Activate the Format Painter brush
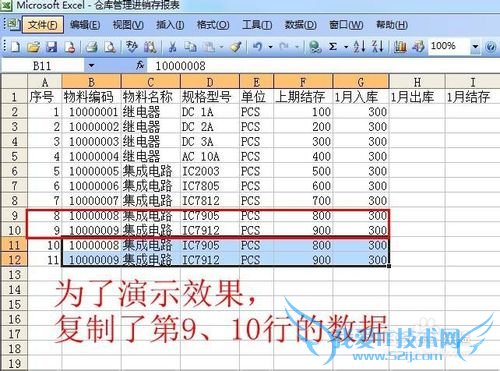 pyautogui.click(x=236, y=47)
